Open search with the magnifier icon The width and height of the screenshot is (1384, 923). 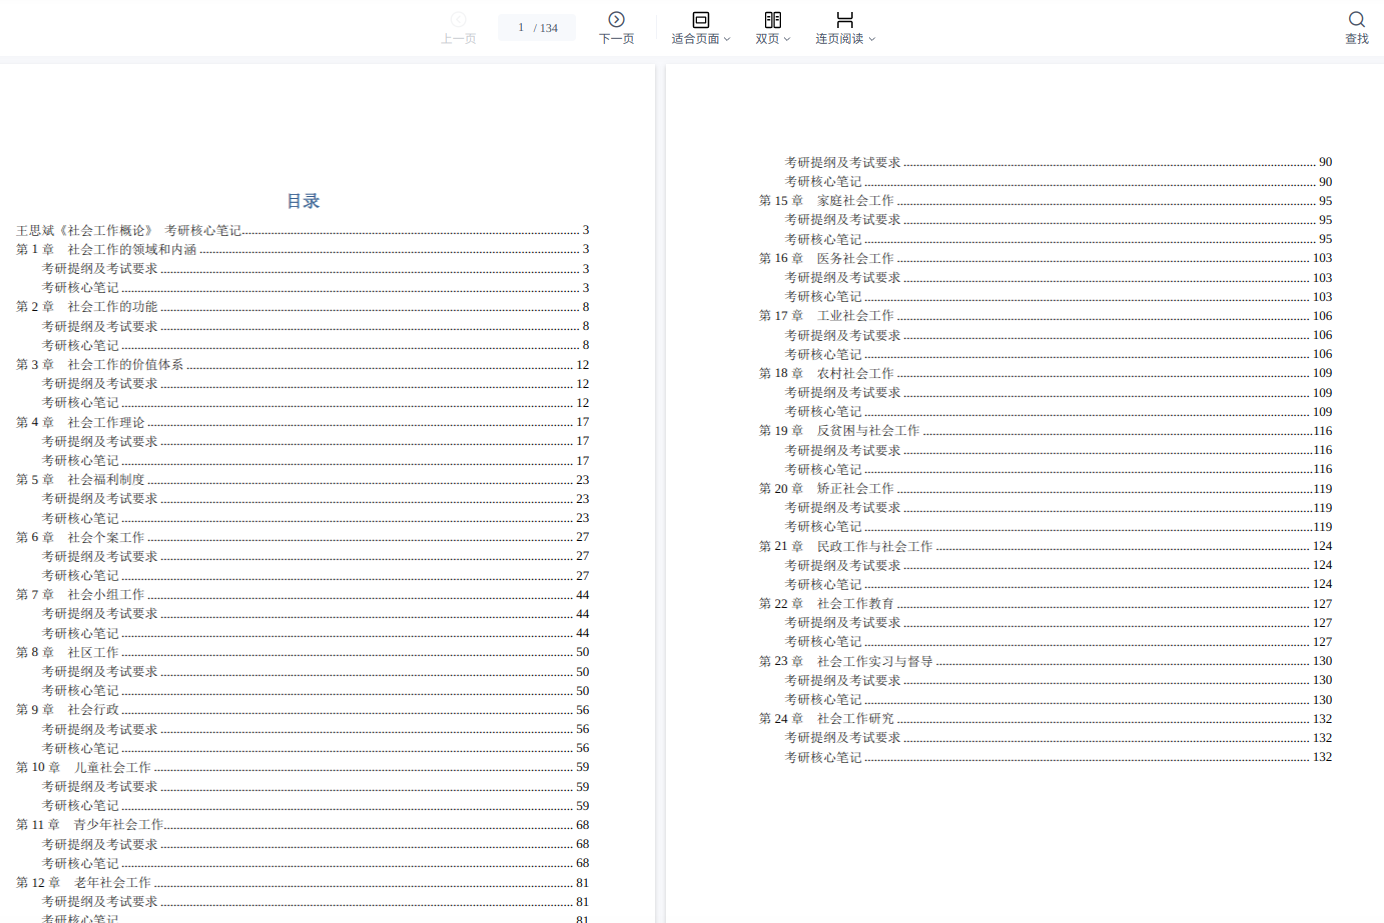click(x=1356, y=19)
